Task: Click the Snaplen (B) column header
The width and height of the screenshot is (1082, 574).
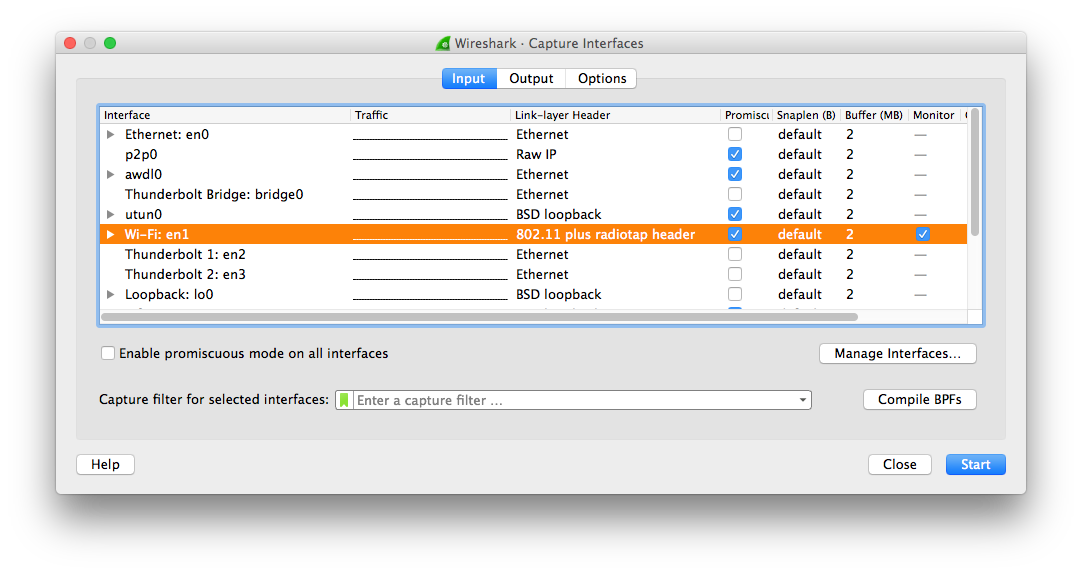Action: coord(806,115)
